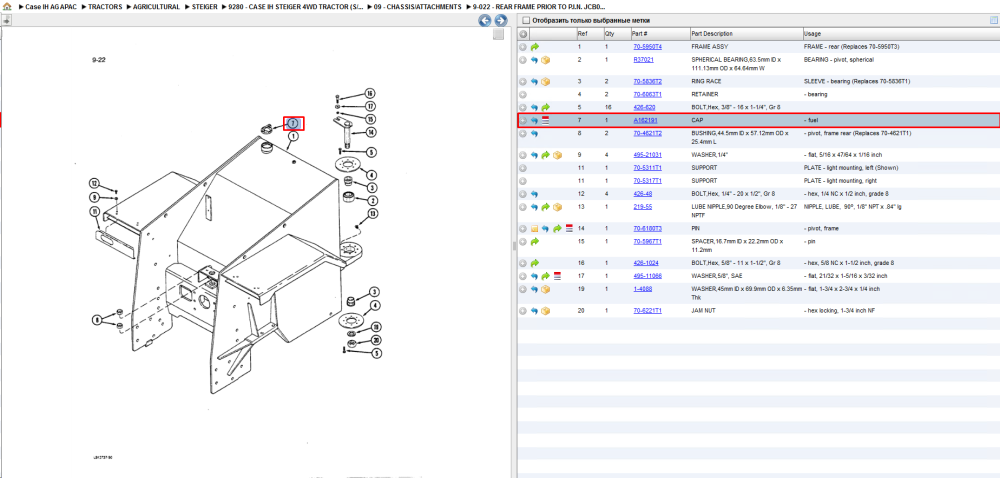Image resolution: width=1000 pixels, height=478 pixels.
Task: Select callout 20 in the diagram
Action: [x=376, y=340]
